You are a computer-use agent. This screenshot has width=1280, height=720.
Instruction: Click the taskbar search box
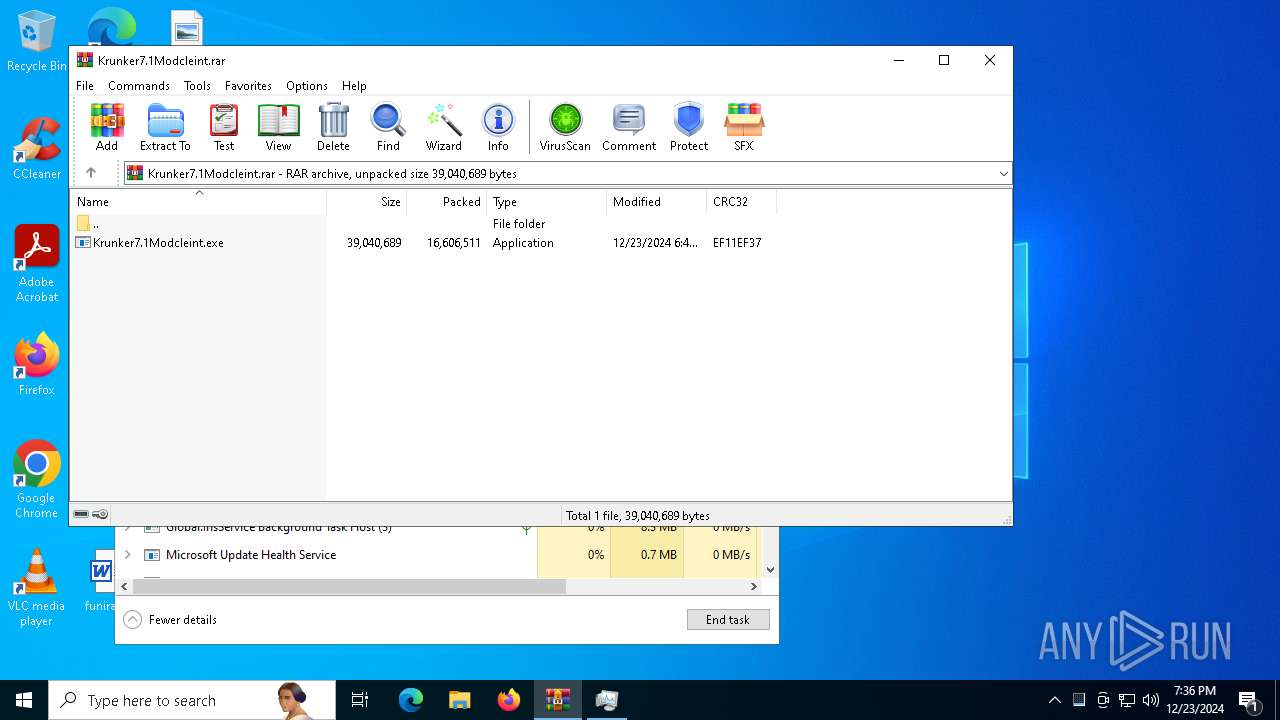[x=192, y=700]
